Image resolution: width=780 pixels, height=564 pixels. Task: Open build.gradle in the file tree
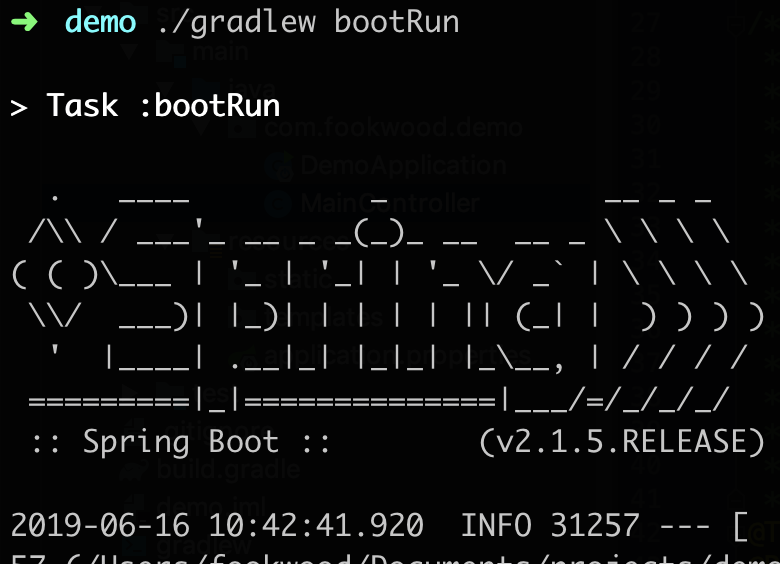[x=228, y=468]
